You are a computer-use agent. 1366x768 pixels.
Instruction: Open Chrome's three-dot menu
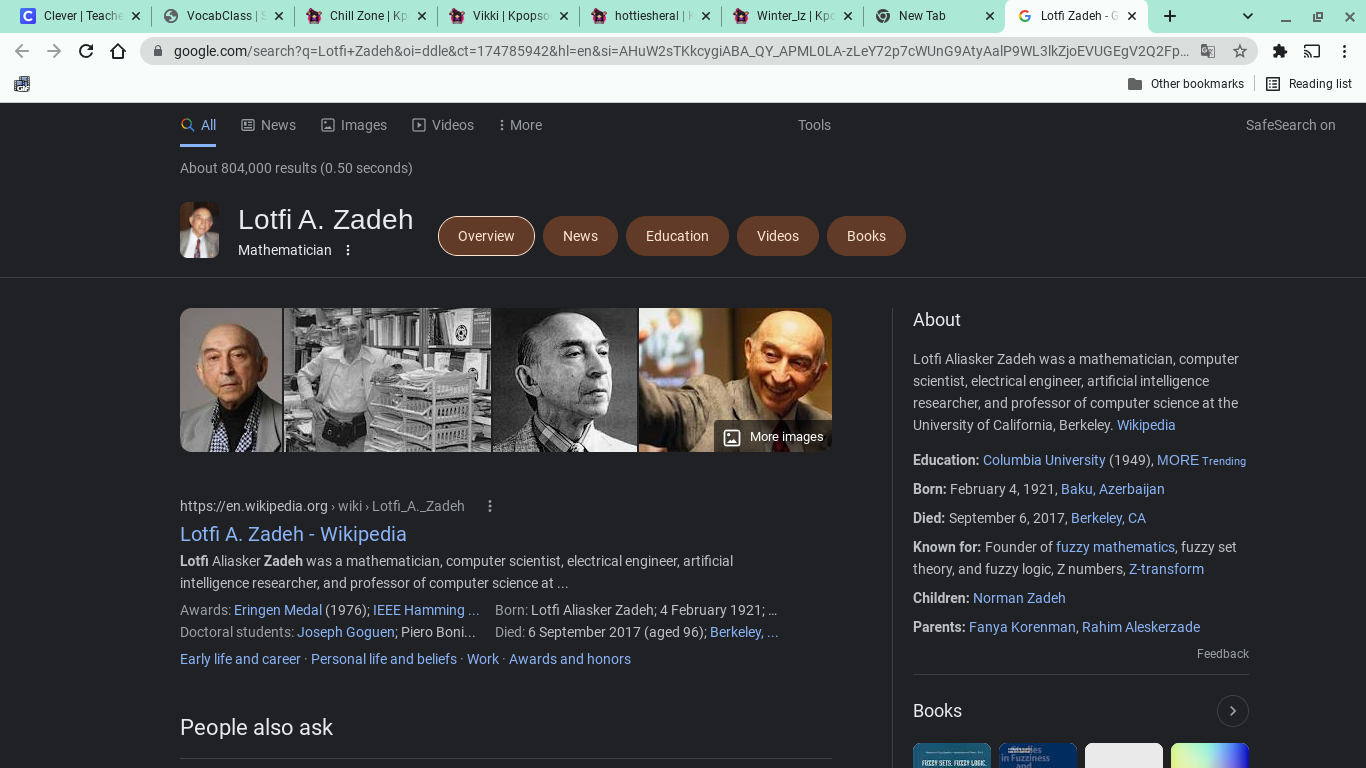pos(1344,51)
